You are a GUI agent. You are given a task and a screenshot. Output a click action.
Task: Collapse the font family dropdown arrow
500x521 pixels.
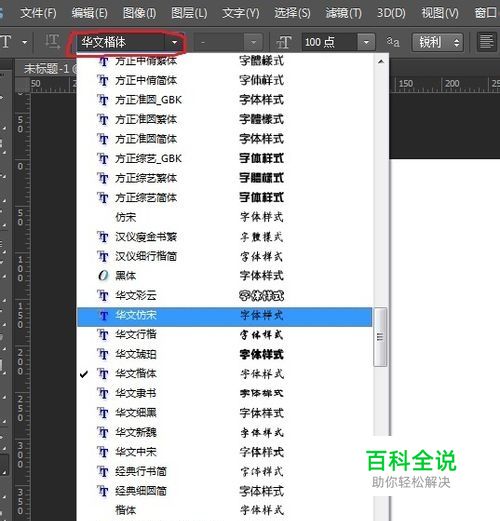click(x=174, y=42)
